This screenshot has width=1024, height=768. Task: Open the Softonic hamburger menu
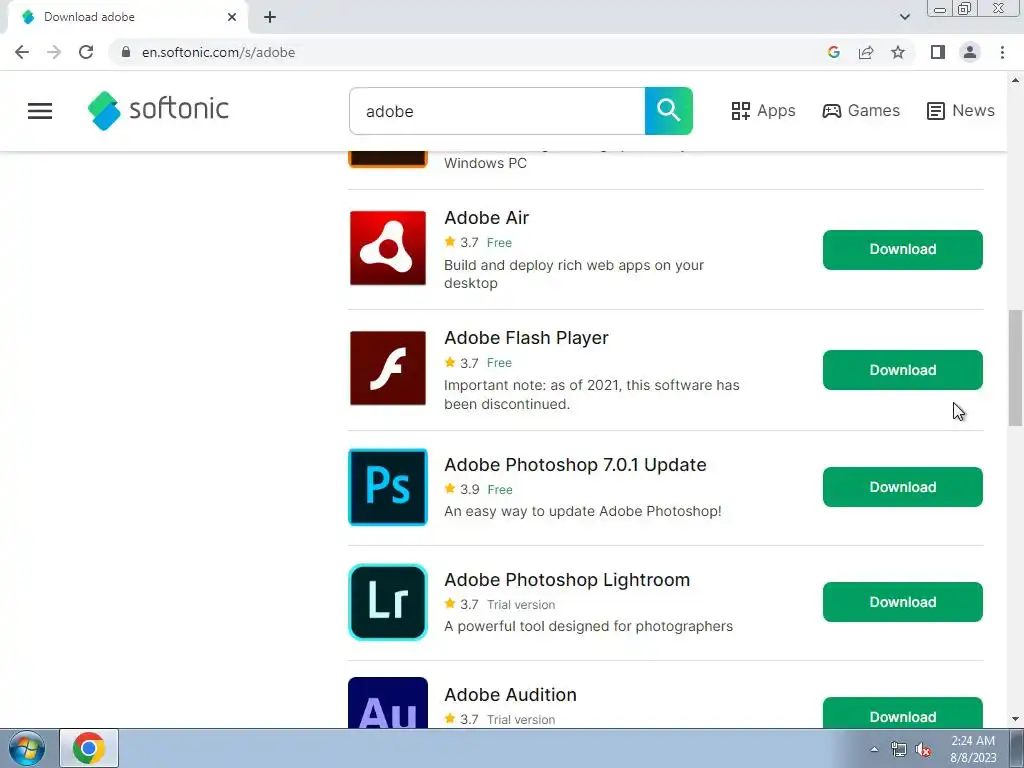(x=40, y=111)
